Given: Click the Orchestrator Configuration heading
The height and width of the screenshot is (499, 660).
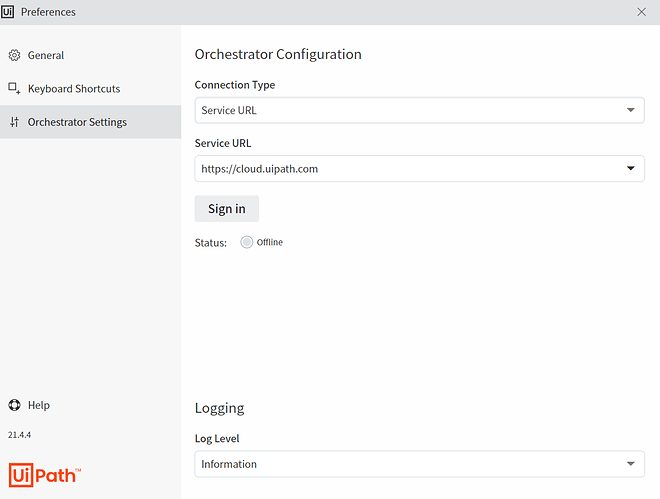Looking at the screenshot, I should [278, 54].
